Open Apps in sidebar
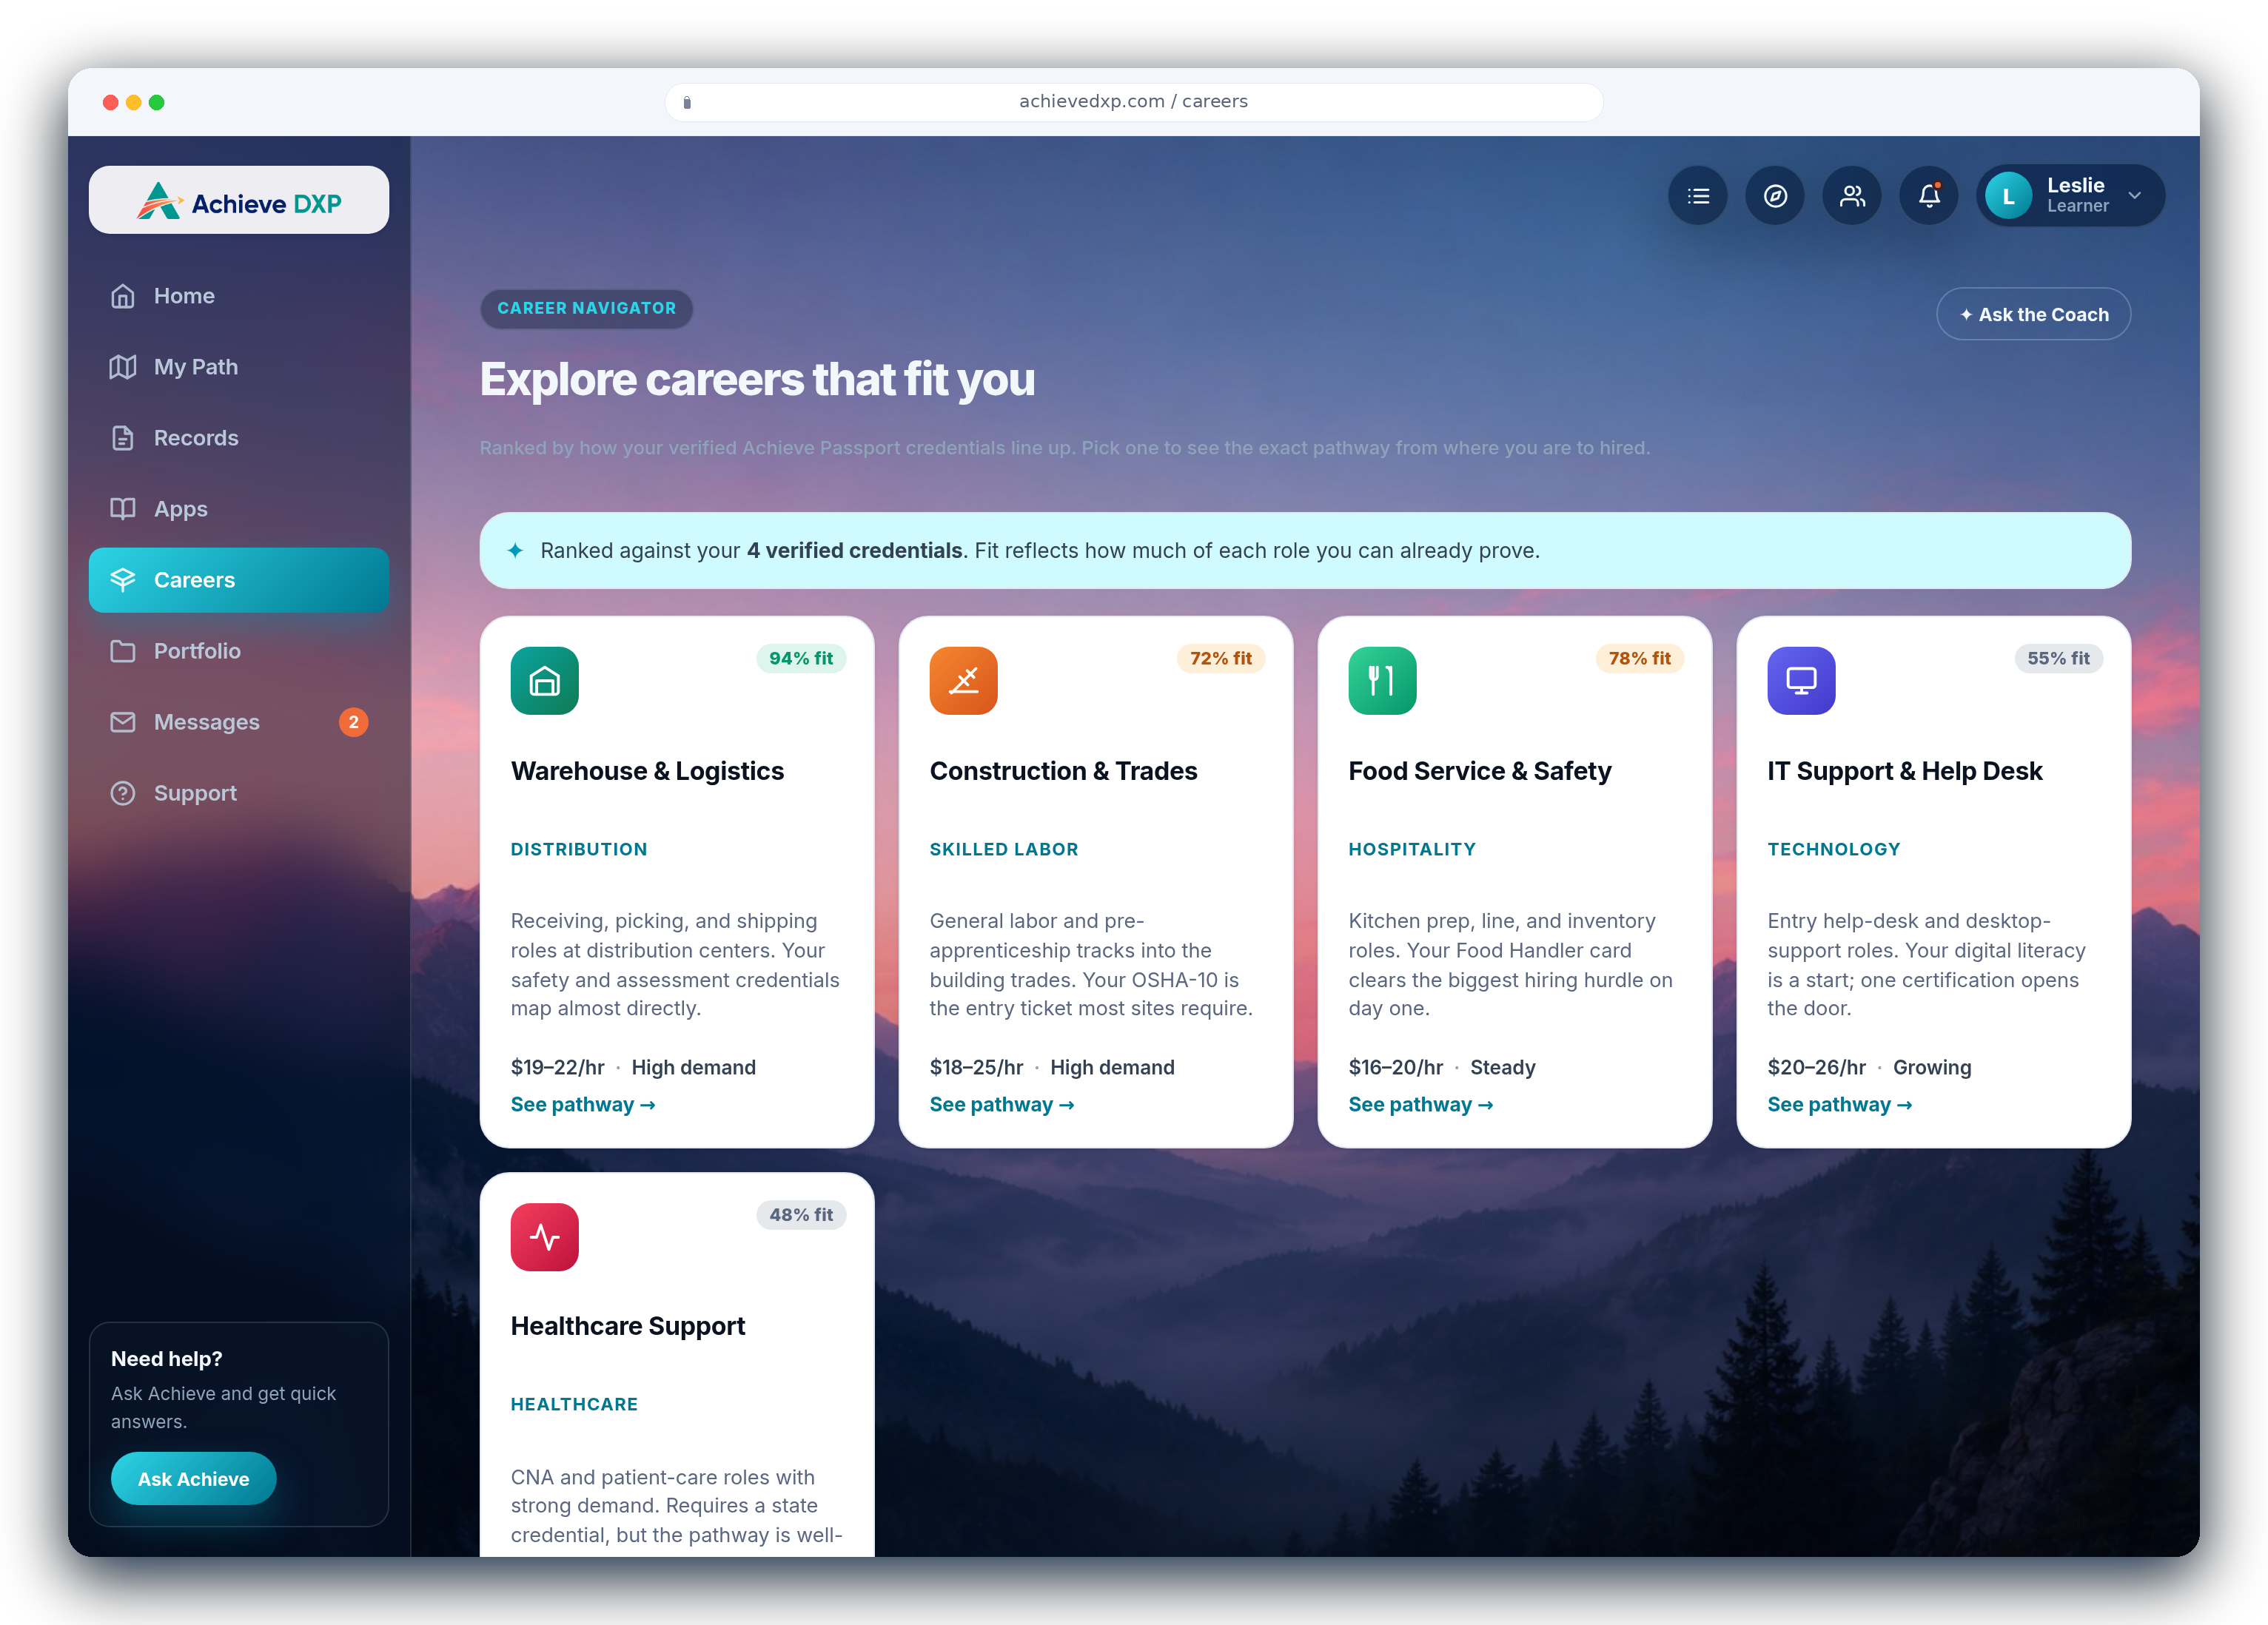This screenshot has height=1625, width=2268. coord(238,509)
